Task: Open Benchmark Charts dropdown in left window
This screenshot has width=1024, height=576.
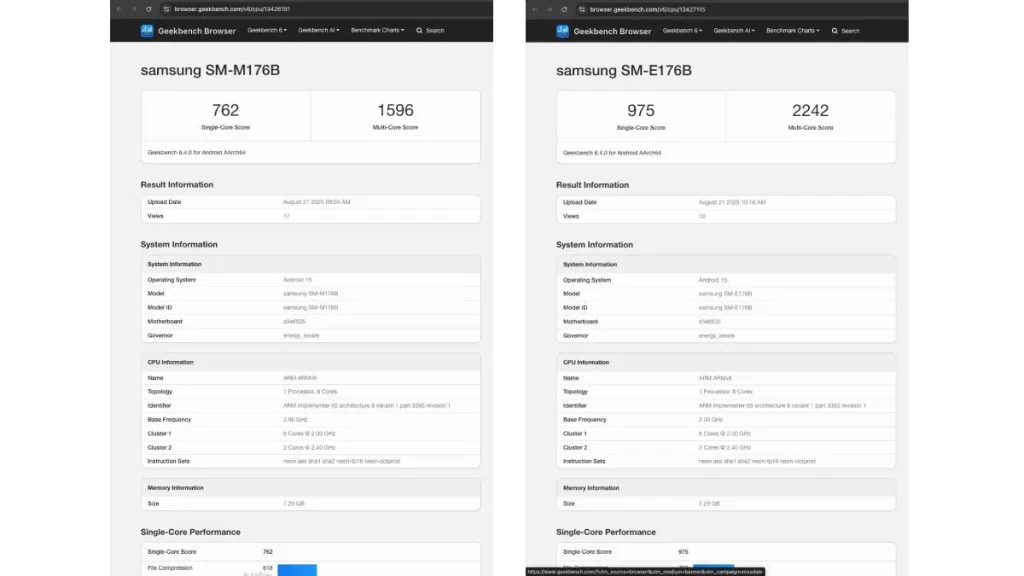Action: [377, 31]
